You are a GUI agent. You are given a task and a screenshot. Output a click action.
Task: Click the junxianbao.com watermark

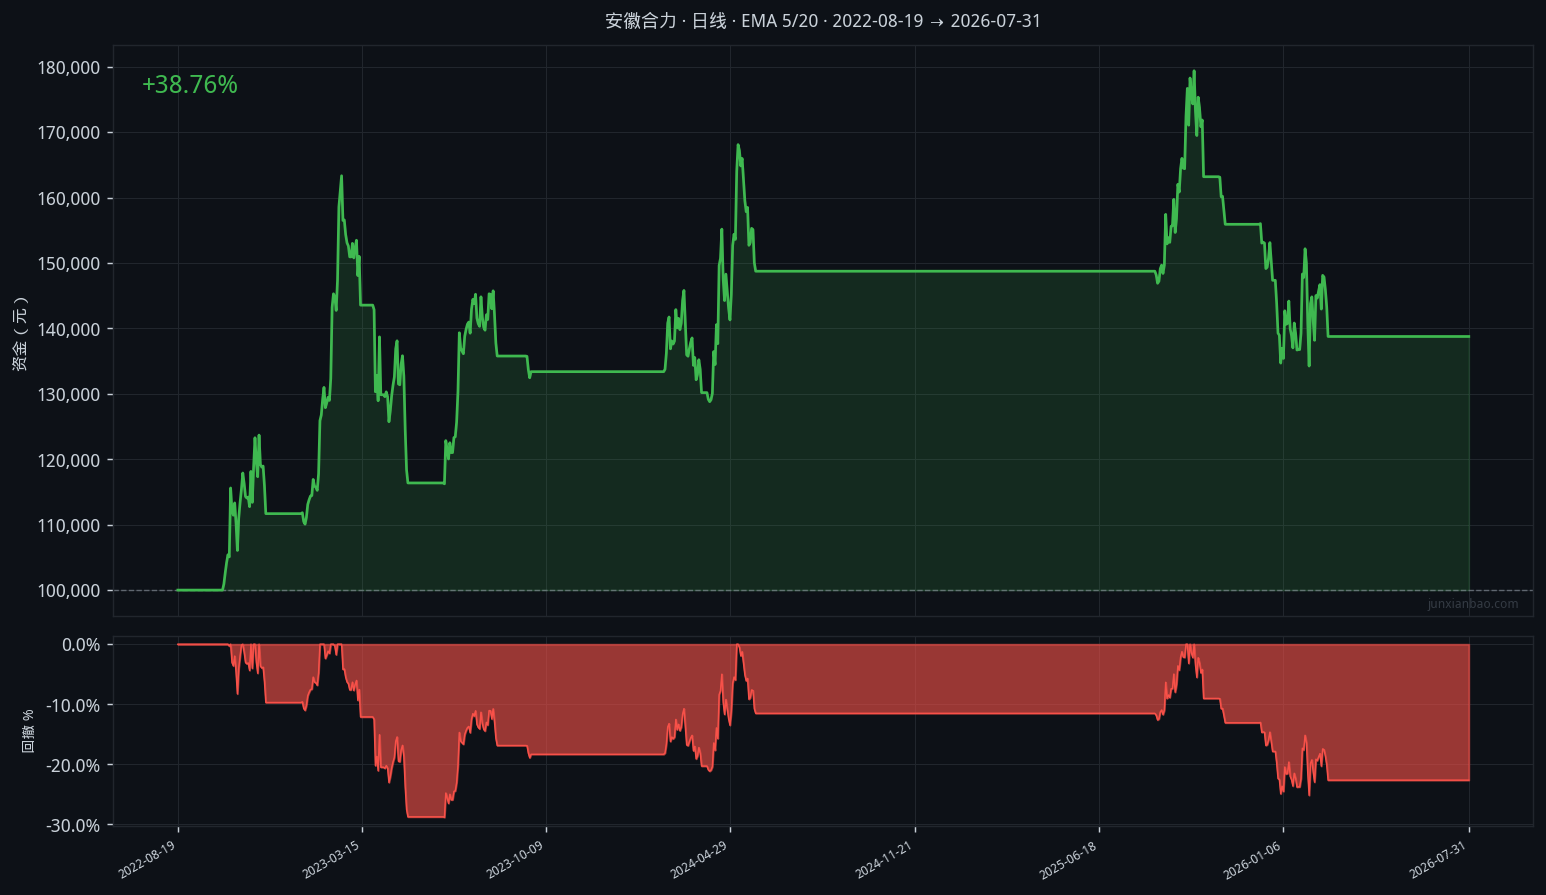pyautogui.click(x=1472, y=604)
